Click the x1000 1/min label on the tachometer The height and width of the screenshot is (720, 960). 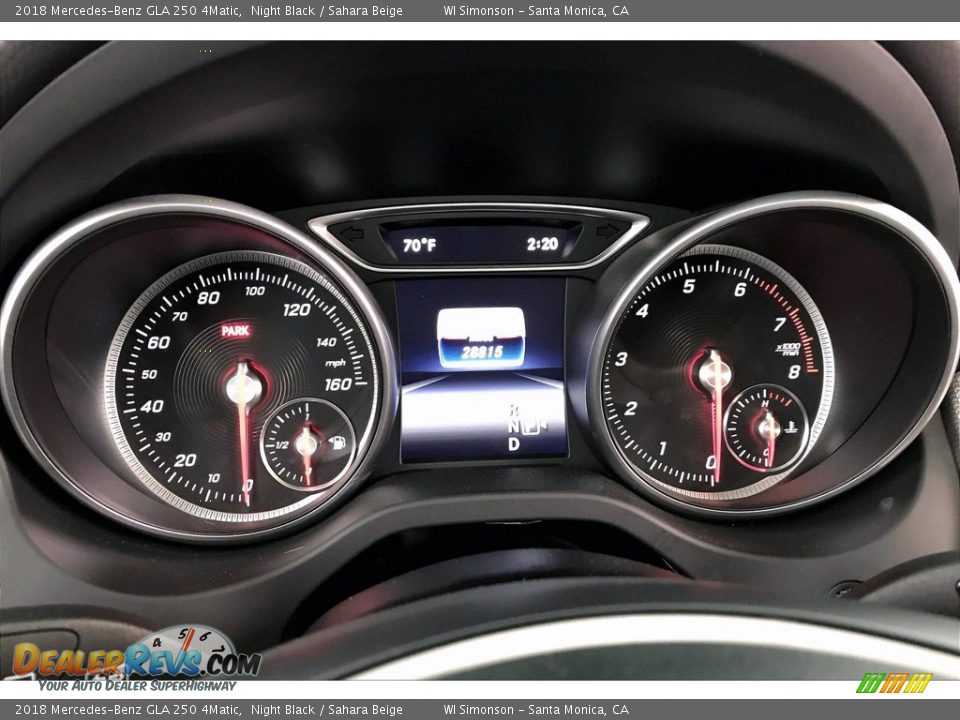pos(789,349)
